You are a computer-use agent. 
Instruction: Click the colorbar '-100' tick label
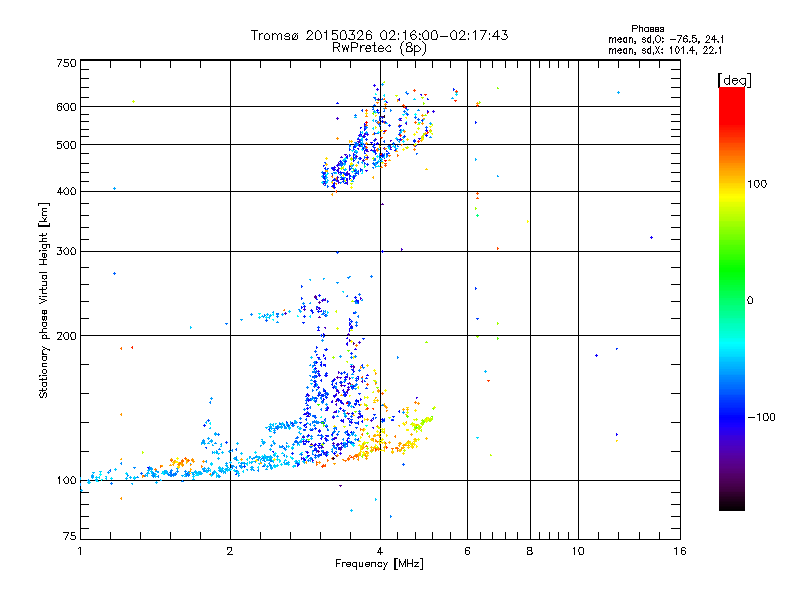[x=762, y=417]
